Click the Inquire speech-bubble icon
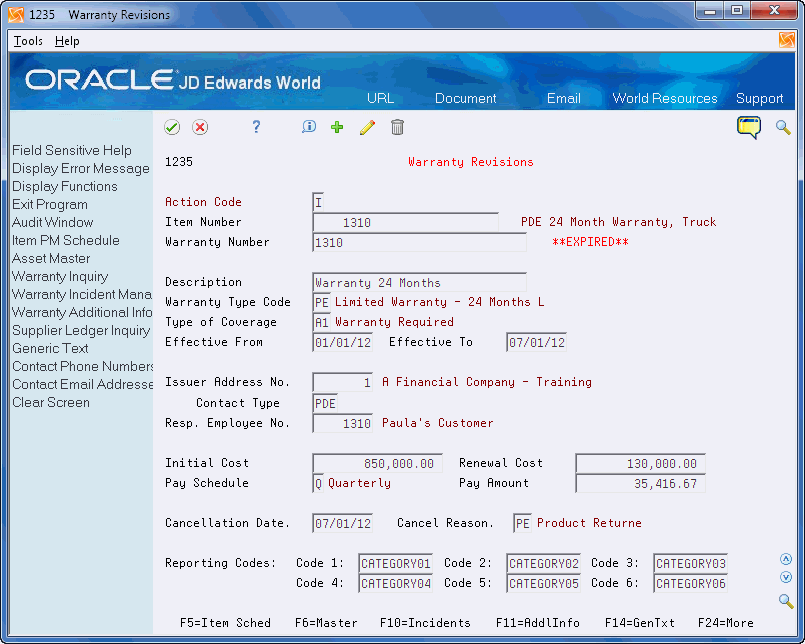 pos(309,126)
